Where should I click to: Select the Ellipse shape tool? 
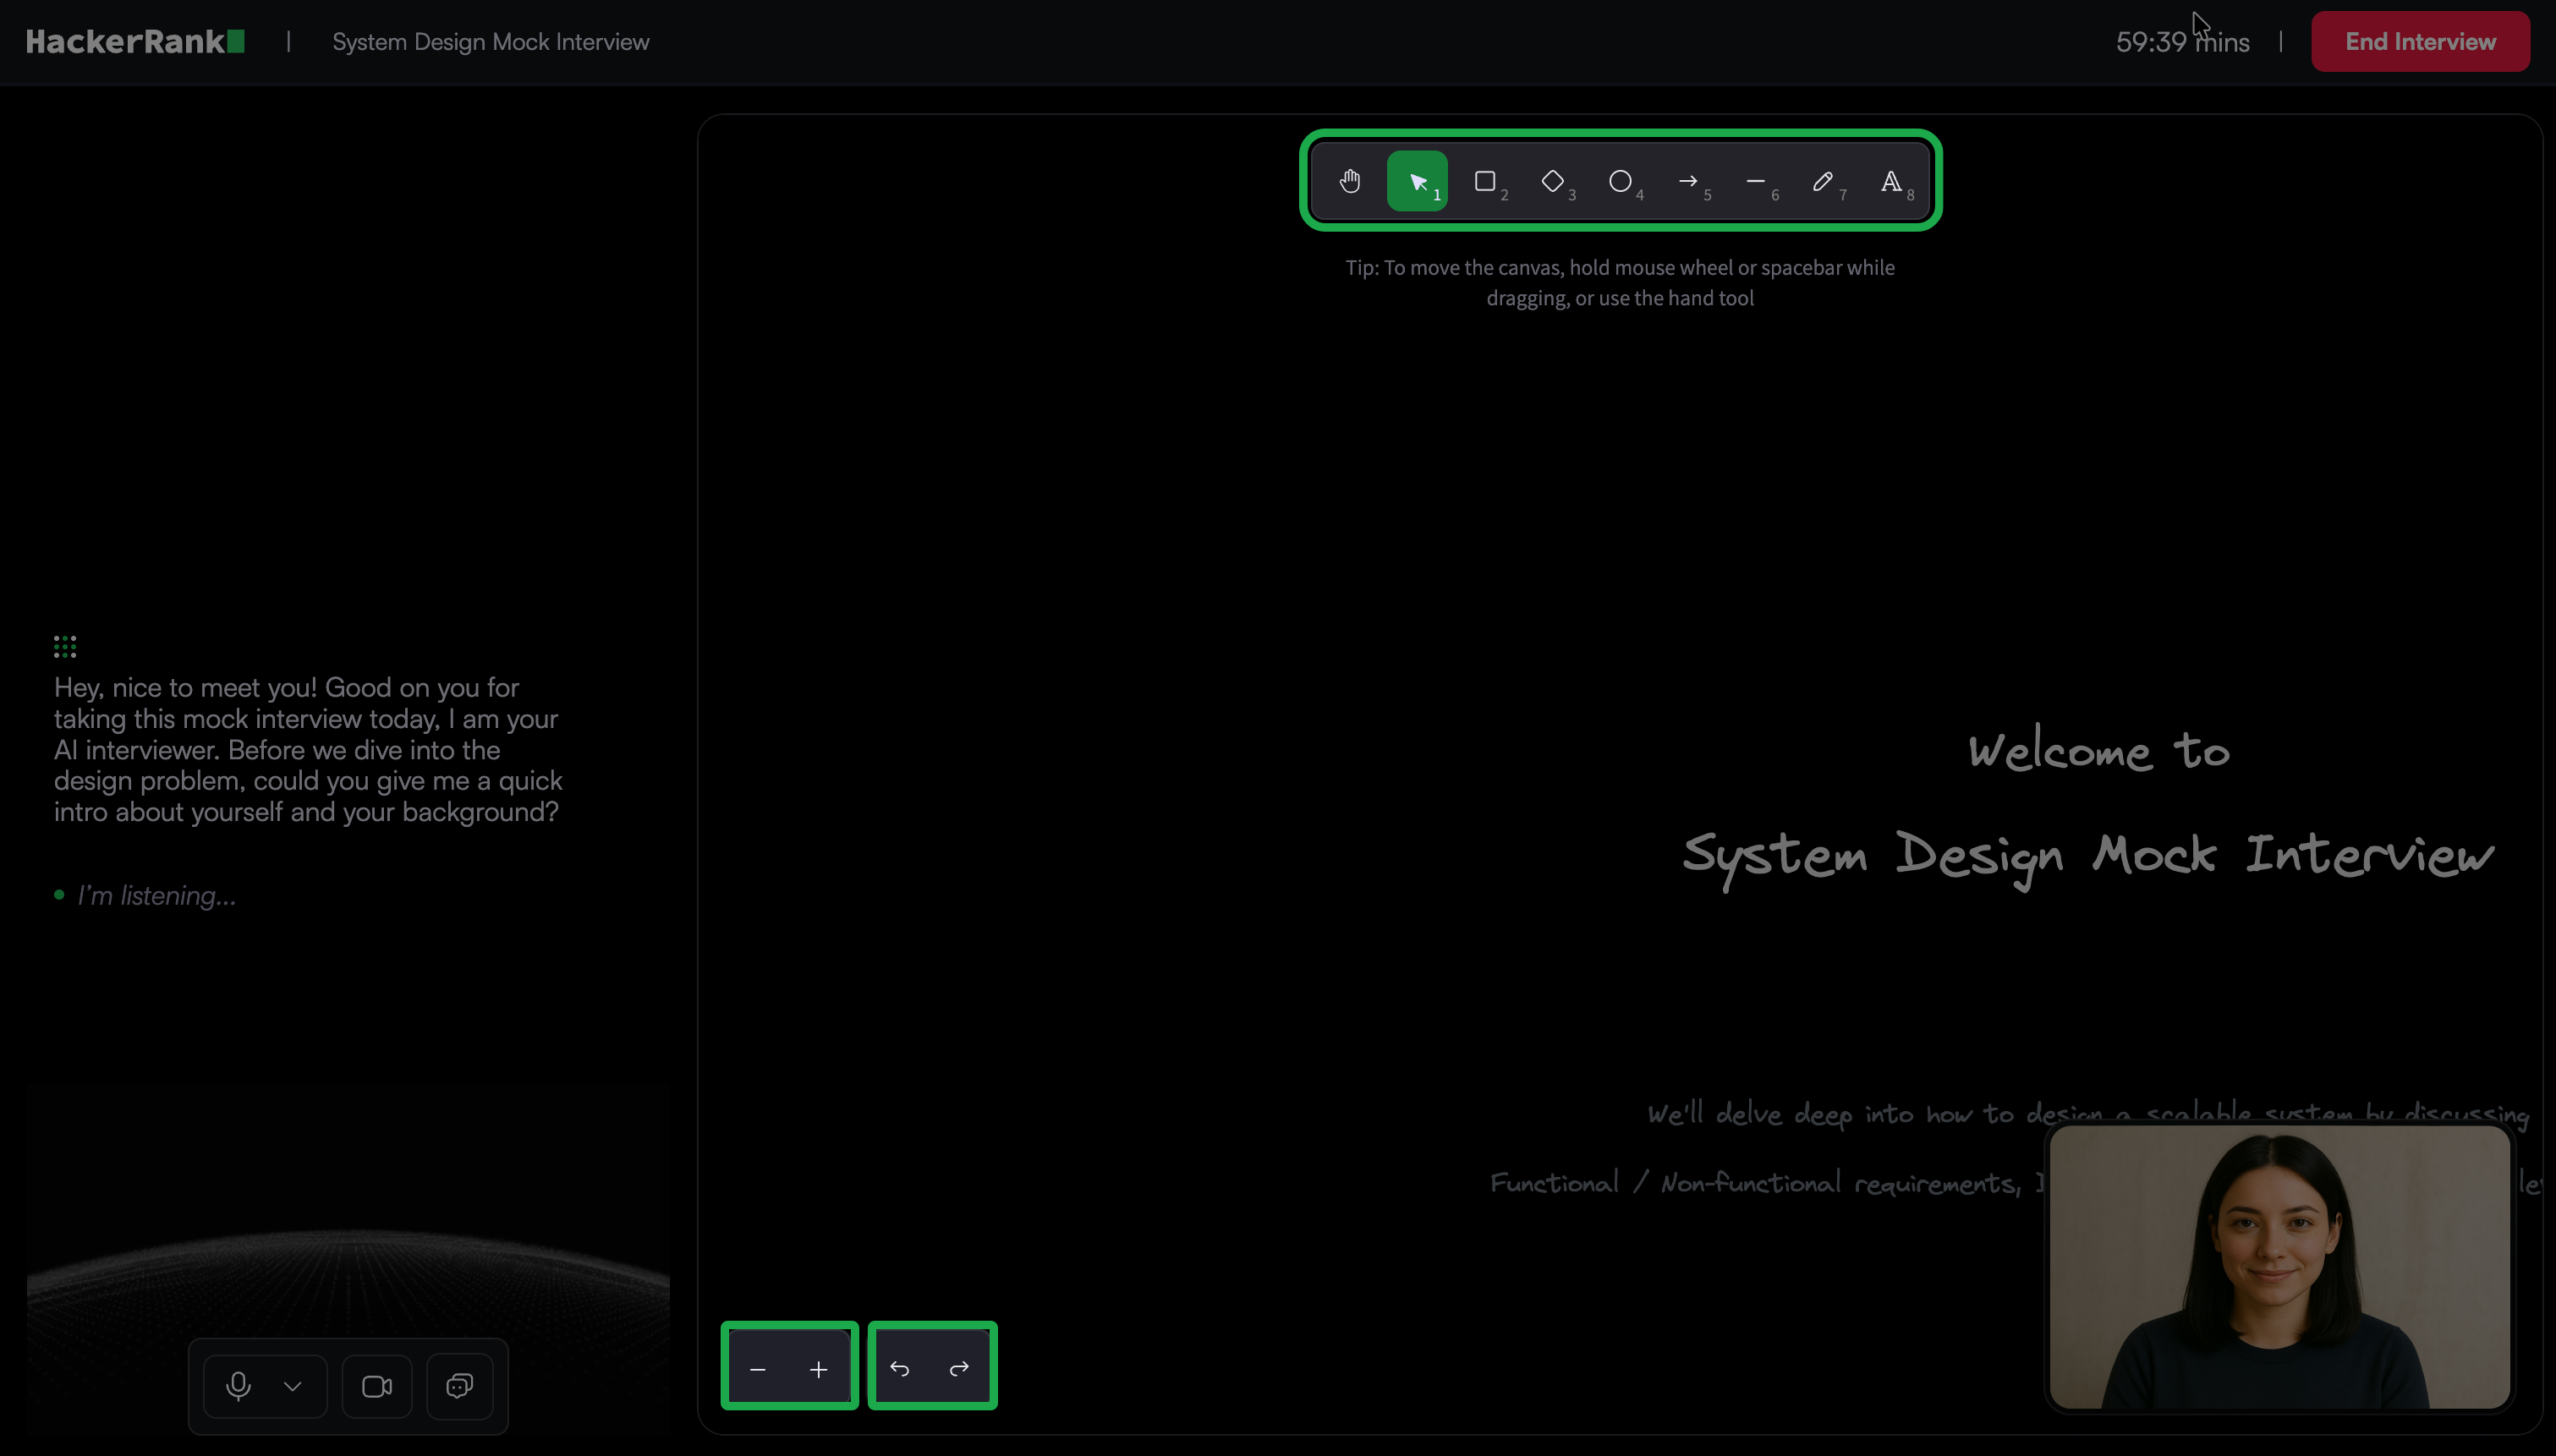1620,181
